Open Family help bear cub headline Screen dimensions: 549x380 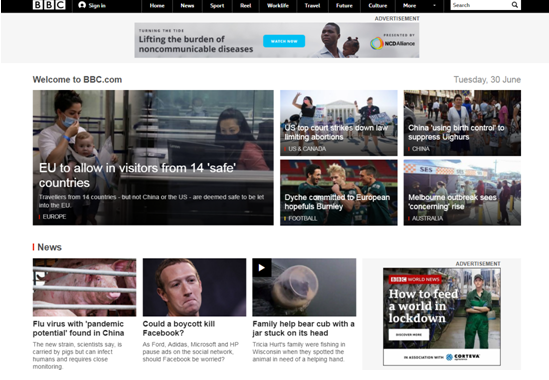coord(303,328)
